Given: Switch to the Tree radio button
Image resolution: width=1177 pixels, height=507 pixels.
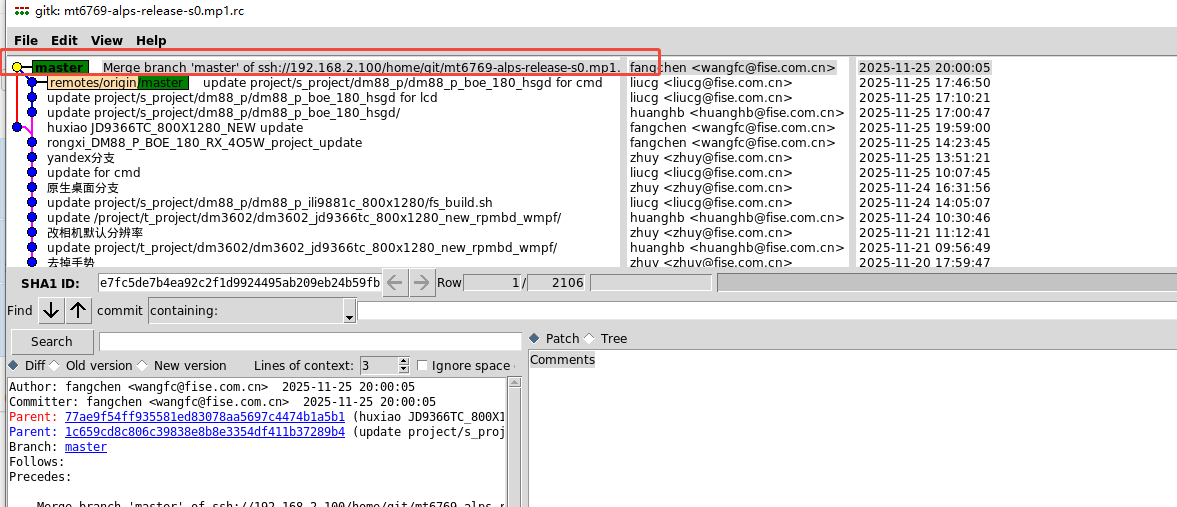Looking at the screenshot, I should (x=589, y=339).
